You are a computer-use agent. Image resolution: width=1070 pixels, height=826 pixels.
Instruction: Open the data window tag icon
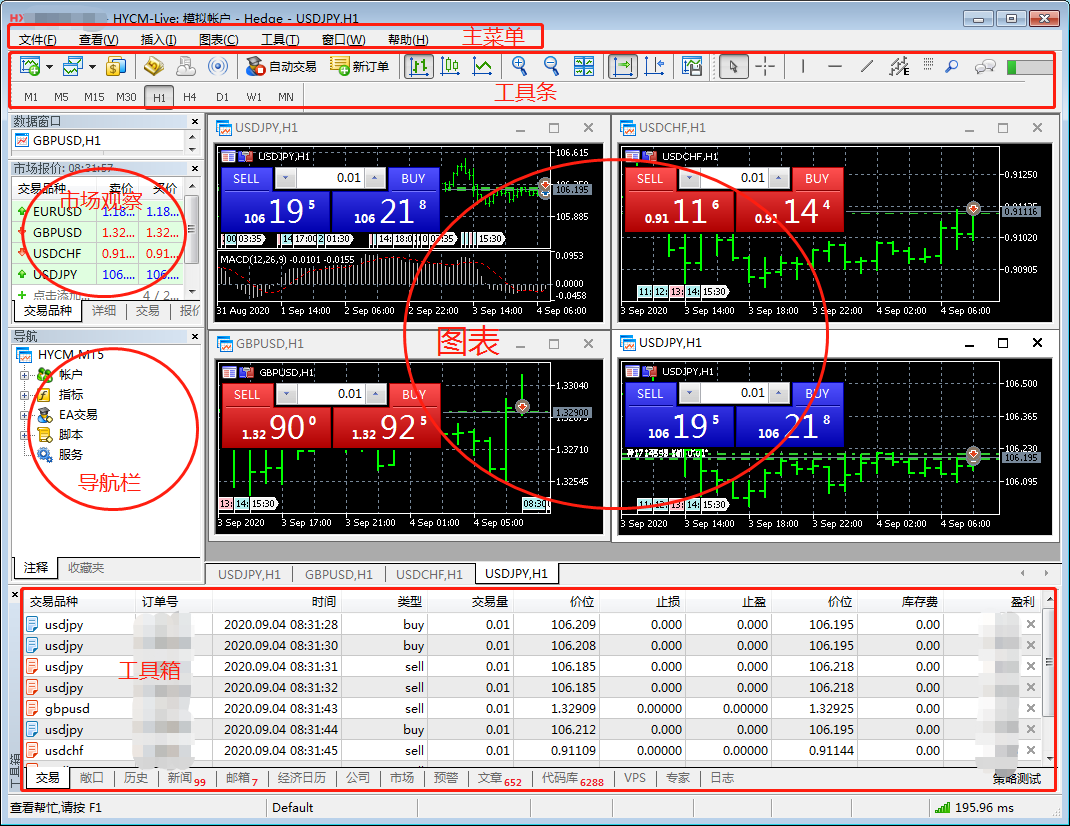click(x=154, y=66)
